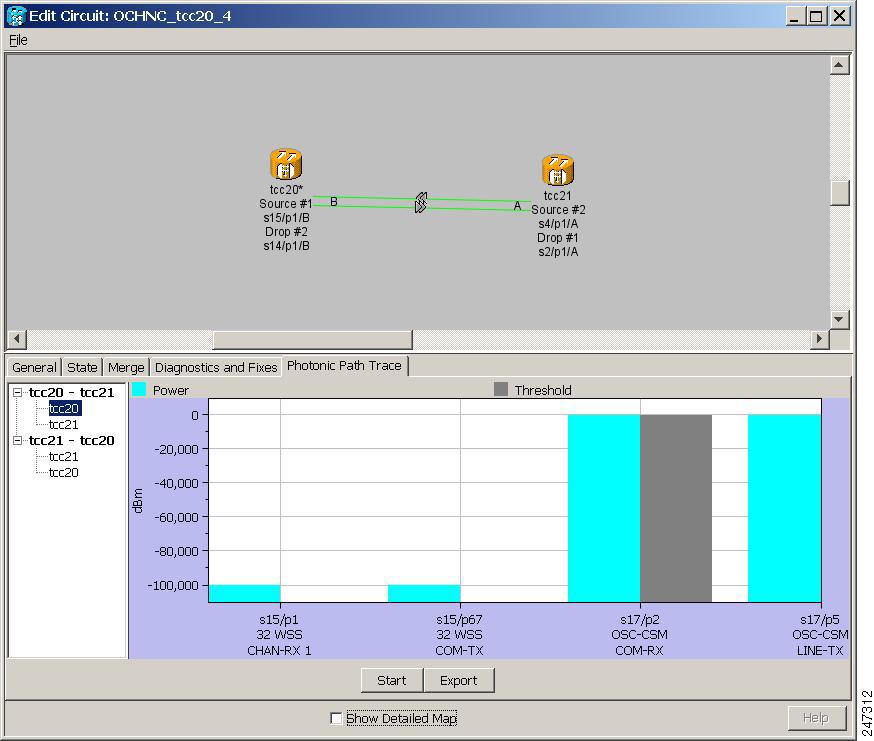Image resolution: width=874 pixels, height=741 pixels.
Task: Click the tcc20* Source #1 node label
Action: 285,197
